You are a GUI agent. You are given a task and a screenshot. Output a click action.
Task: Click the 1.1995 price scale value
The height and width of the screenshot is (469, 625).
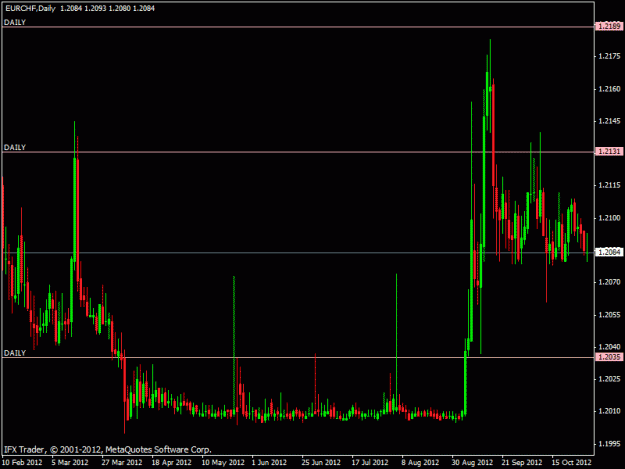tap(609, 443)
